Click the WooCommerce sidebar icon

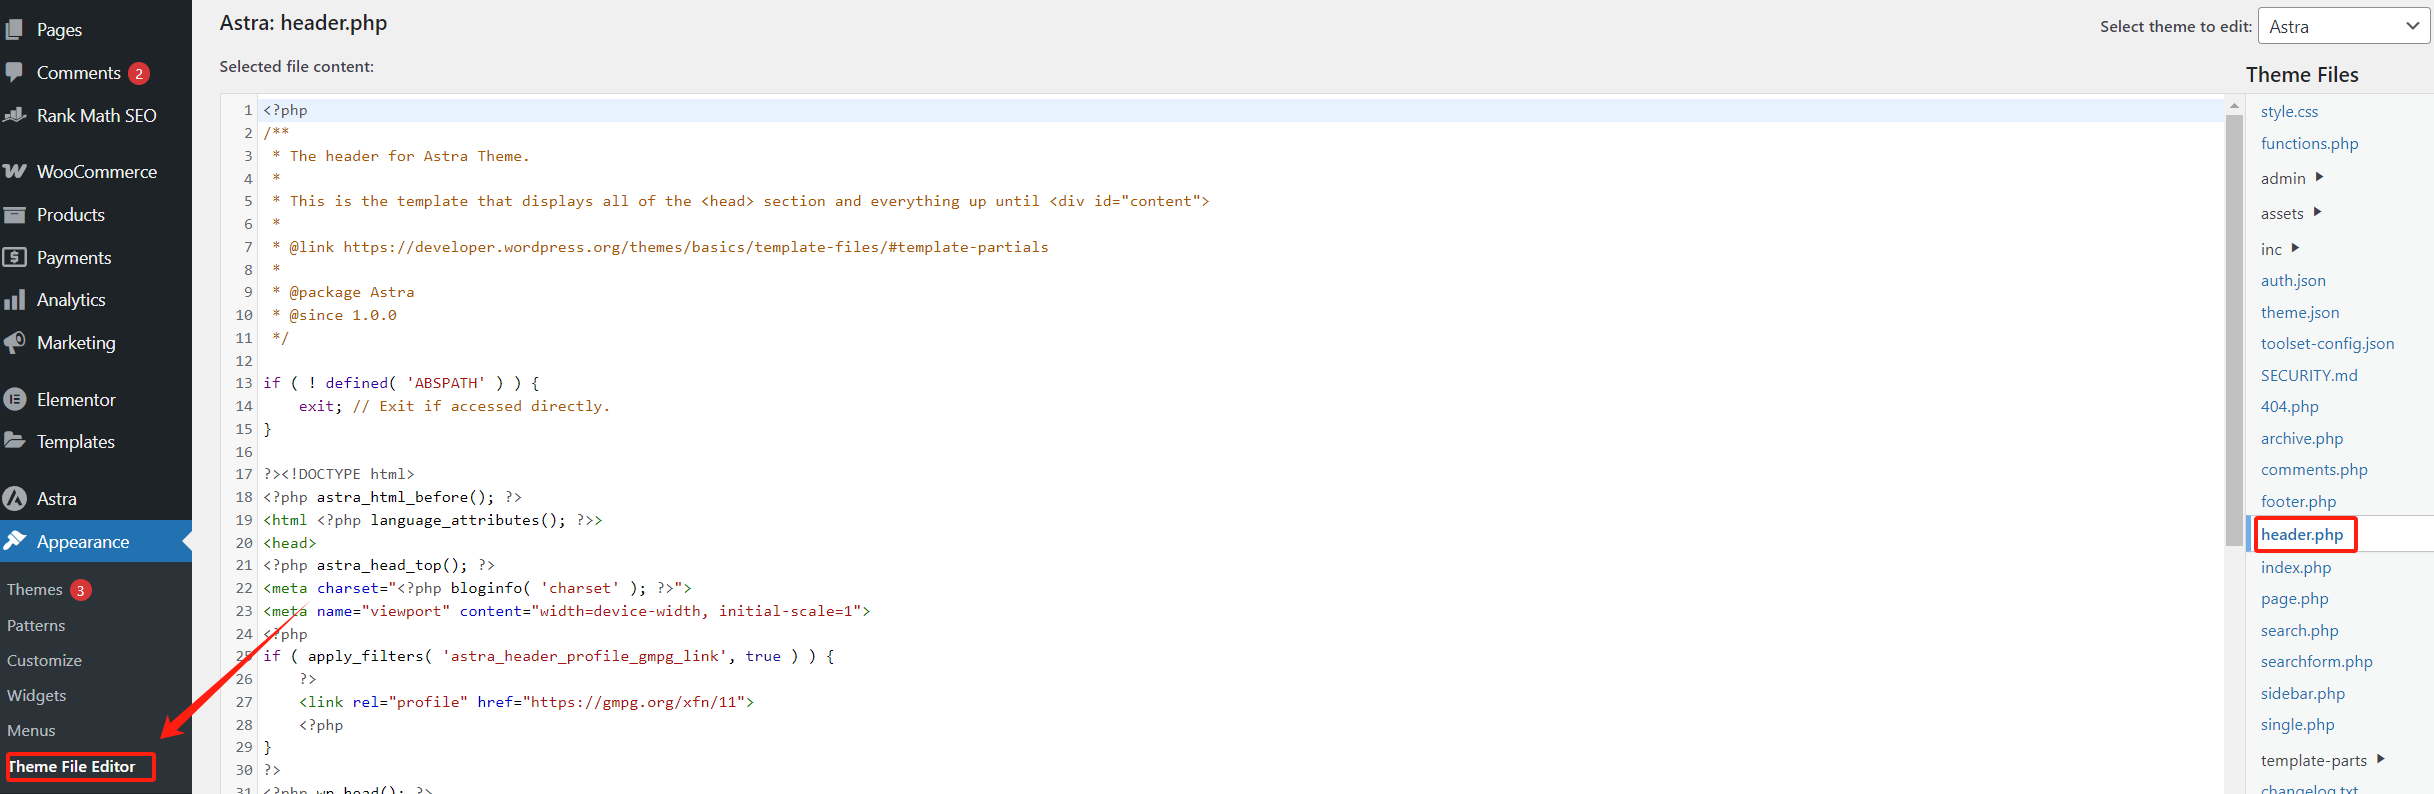click(x=15, y=171)
